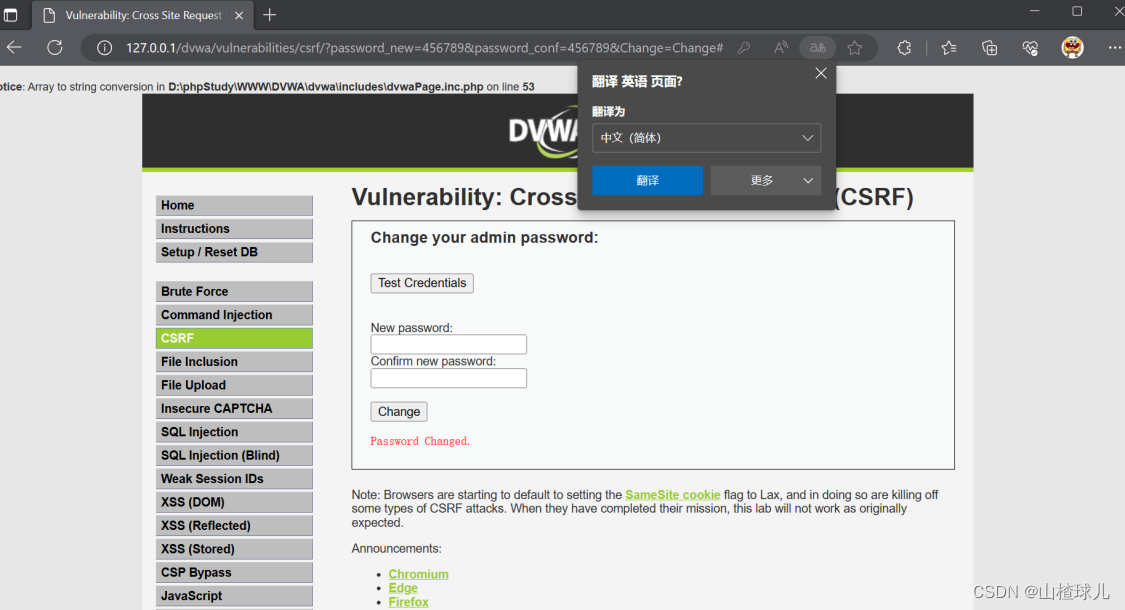
Task: Open the CSP Bypass page
Action: pyautogui.click(x=234, y=573)
